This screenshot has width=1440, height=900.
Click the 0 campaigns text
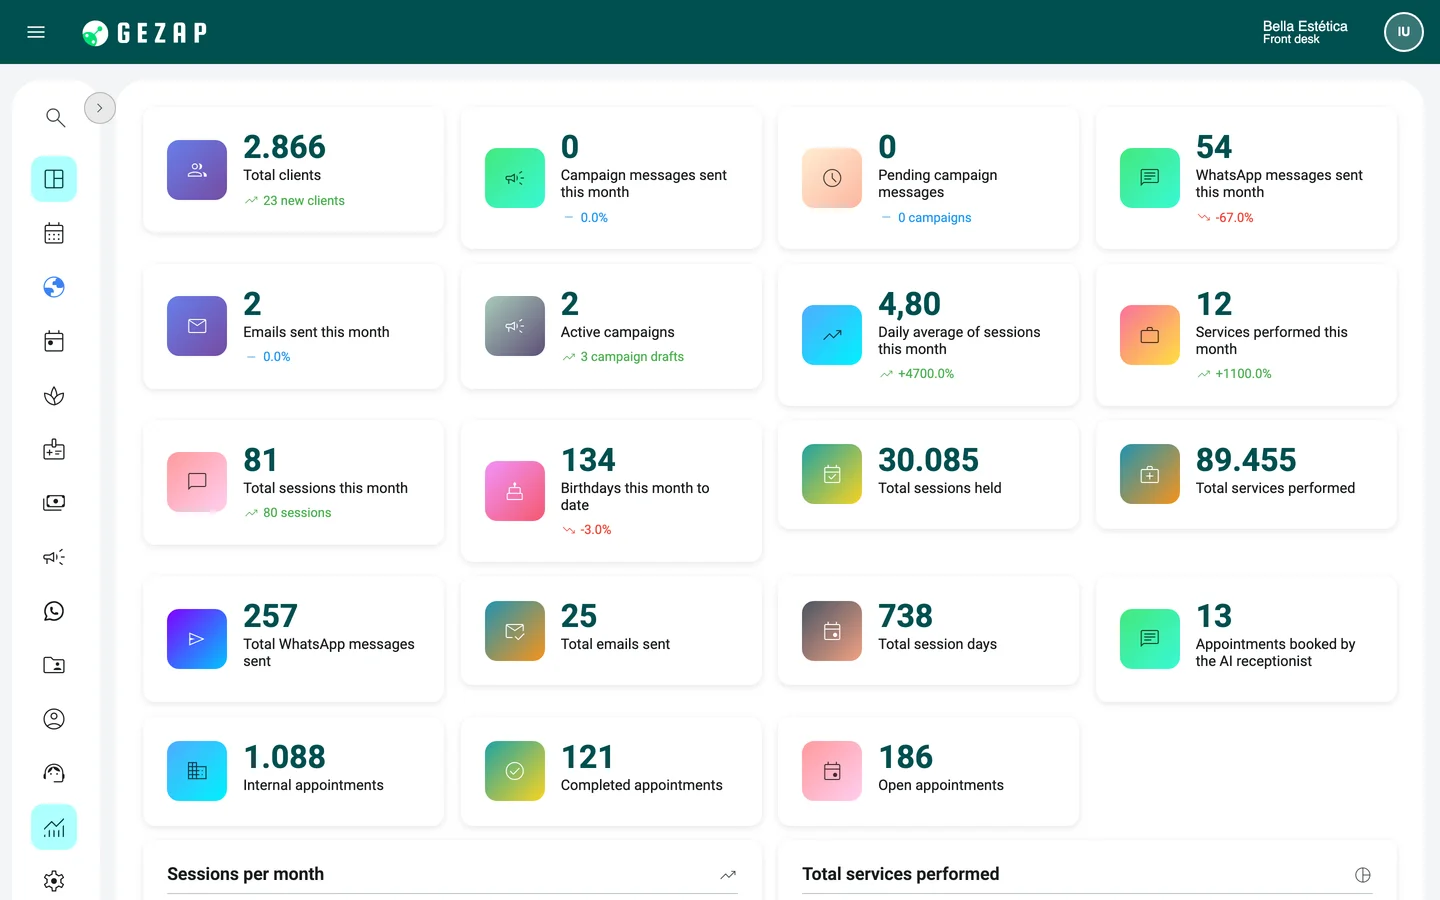934,218
